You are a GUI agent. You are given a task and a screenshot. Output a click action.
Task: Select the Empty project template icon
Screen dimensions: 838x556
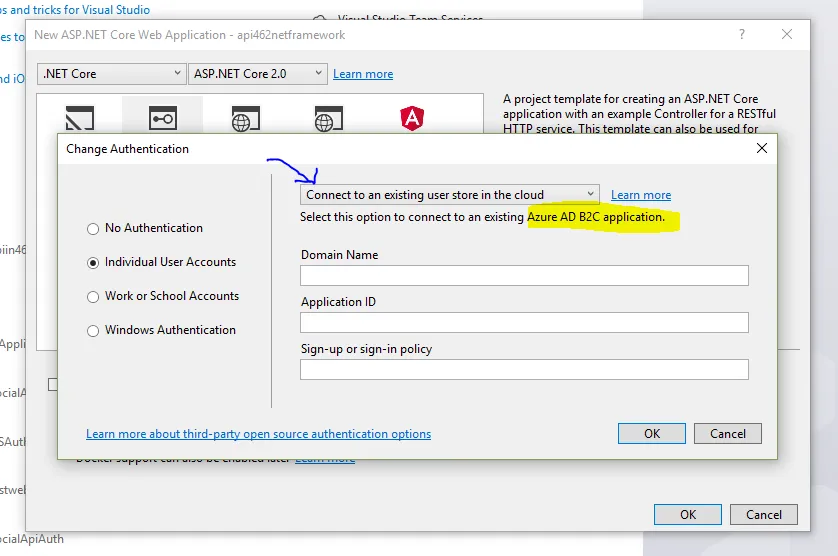point(80,118)
